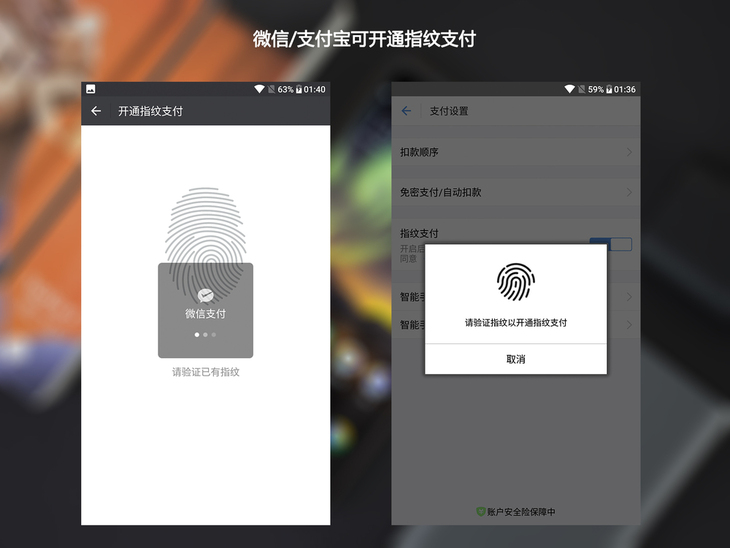This screenshot has width=730, height=548.
Task: Tap Wi-Fi icon beside the 63% battery
Action: click(x=259, y=89)
